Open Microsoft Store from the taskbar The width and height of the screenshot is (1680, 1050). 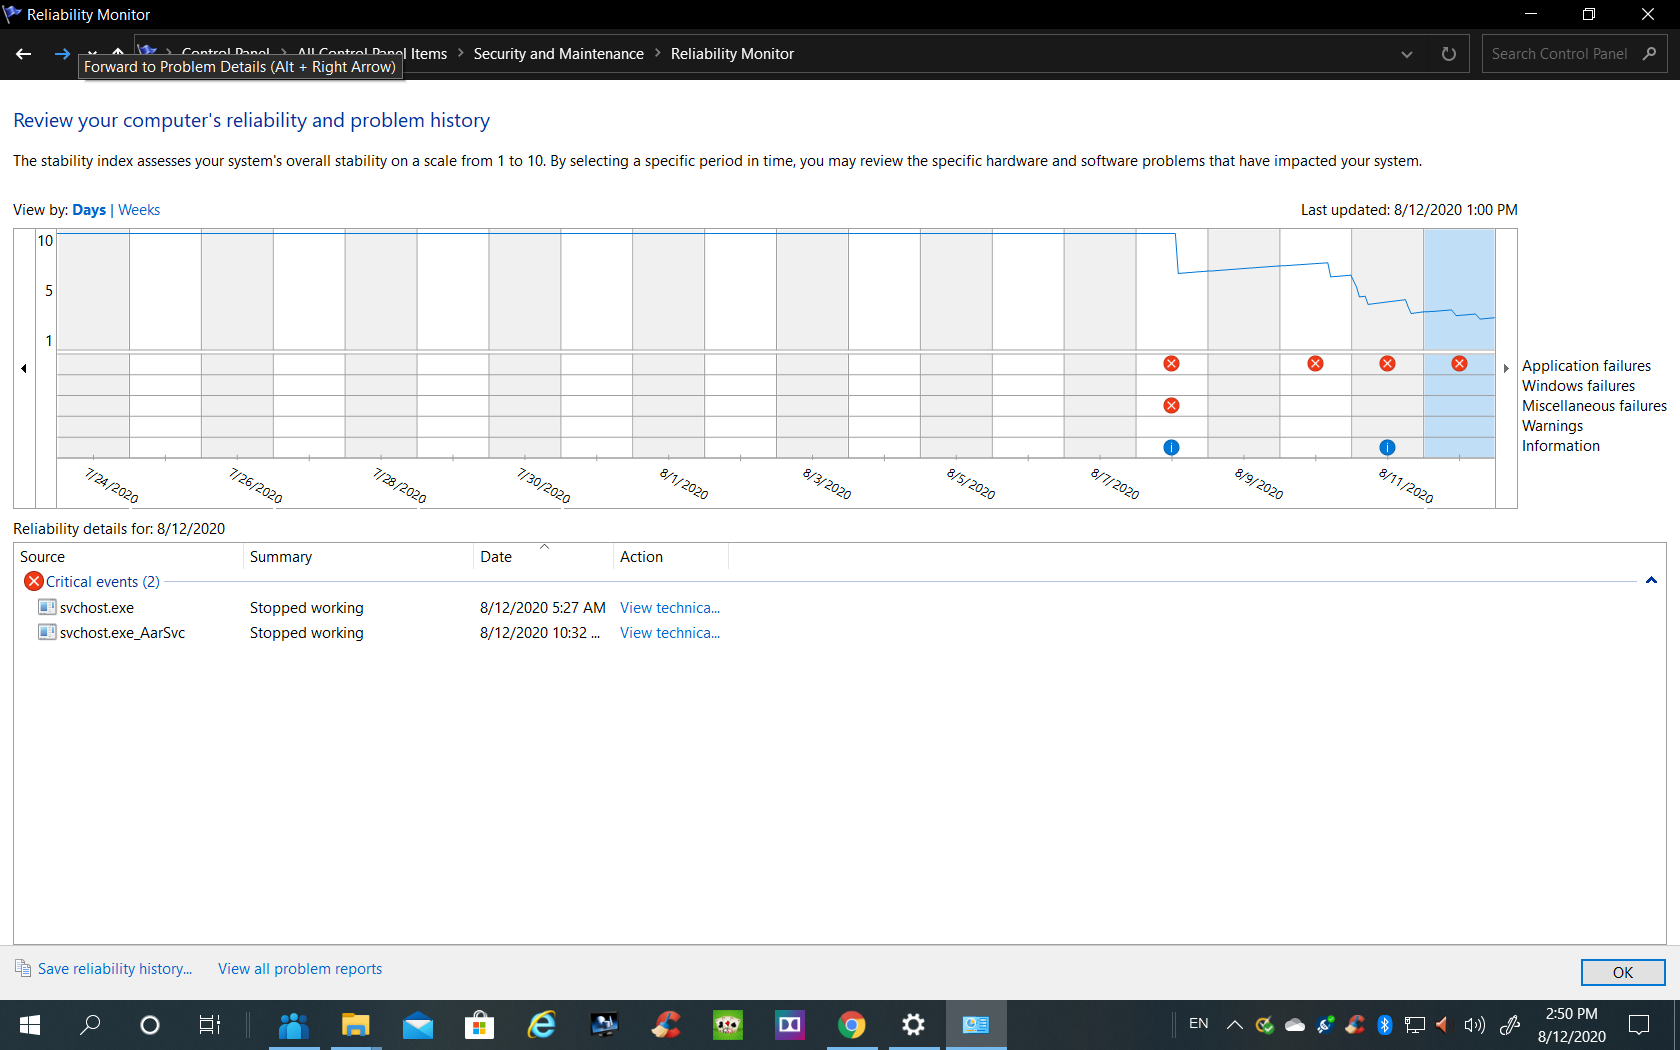tap(480, 1025)
